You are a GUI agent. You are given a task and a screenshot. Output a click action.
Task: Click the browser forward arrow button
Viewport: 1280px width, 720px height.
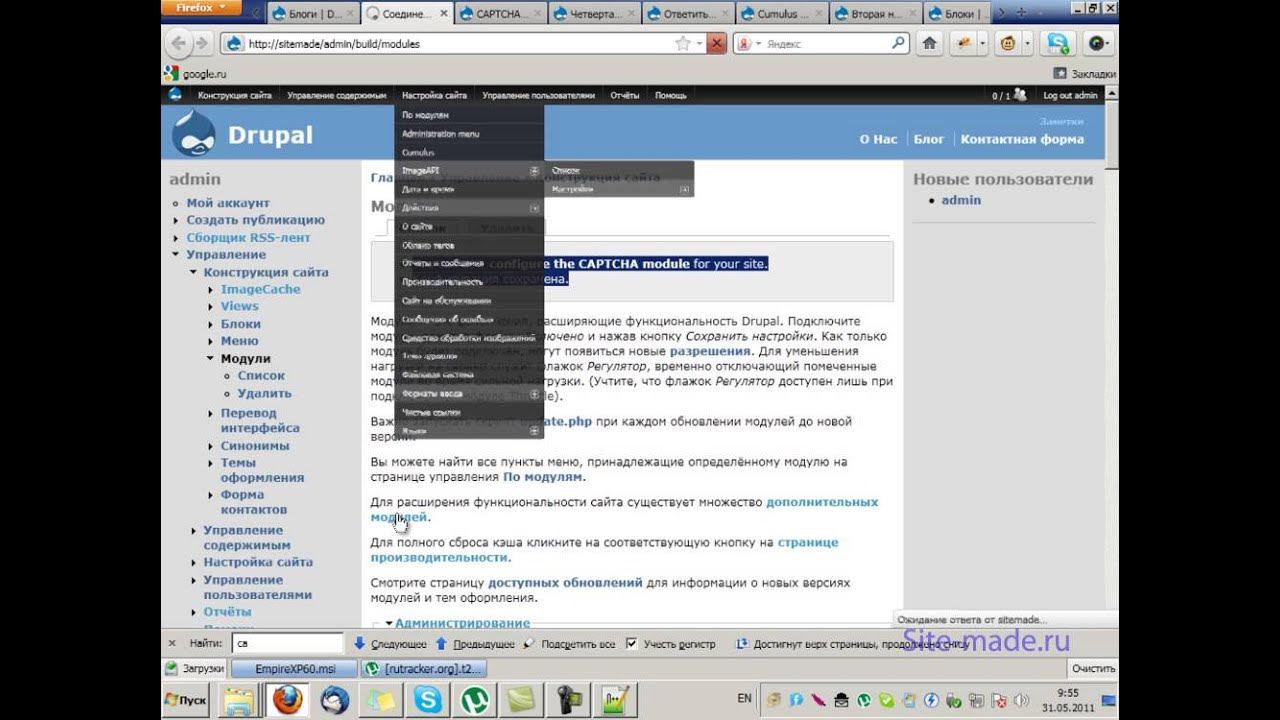pos(201,44)
